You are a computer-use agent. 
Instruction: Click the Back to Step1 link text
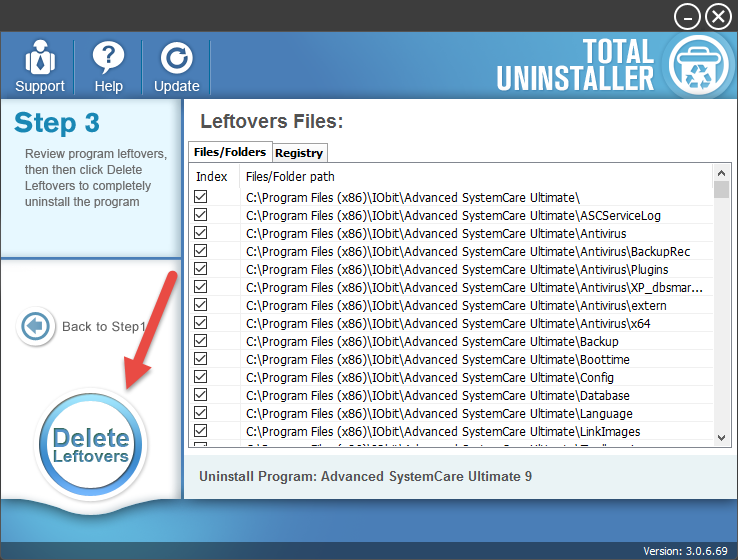104,327
